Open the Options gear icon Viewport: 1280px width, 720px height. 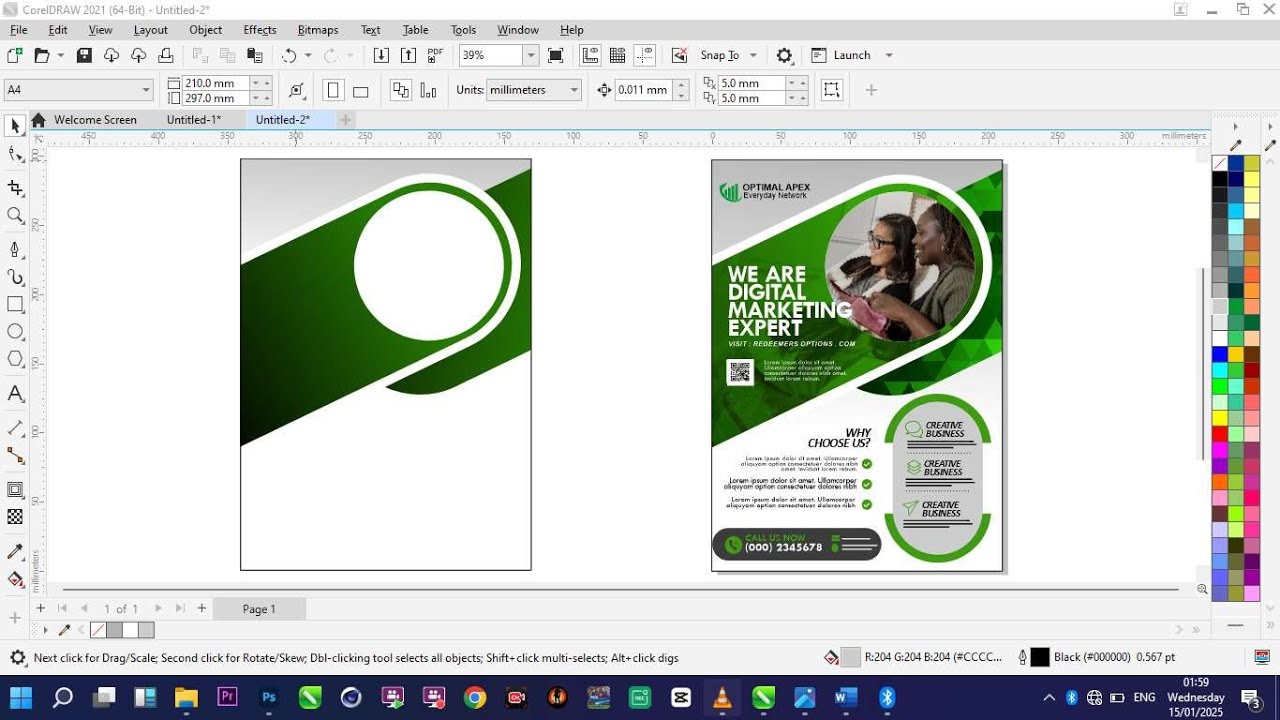point(785,55)
